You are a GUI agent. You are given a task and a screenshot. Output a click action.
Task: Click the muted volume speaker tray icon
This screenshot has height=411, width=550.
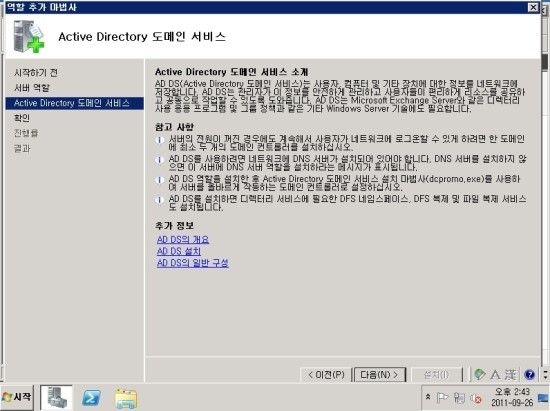(476, 398)
